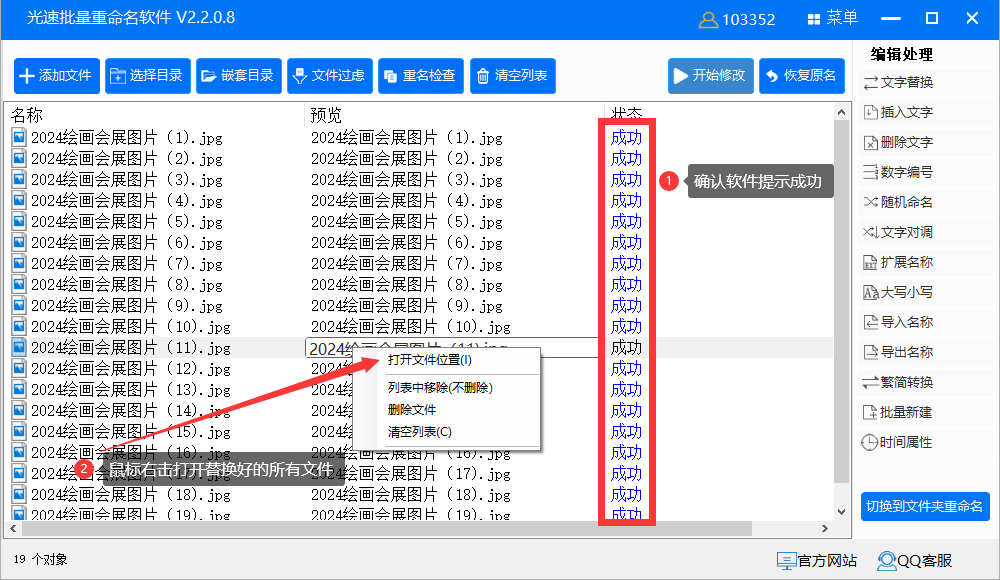
Task: Select 删除文字 tool
Action: click(899, 142)
